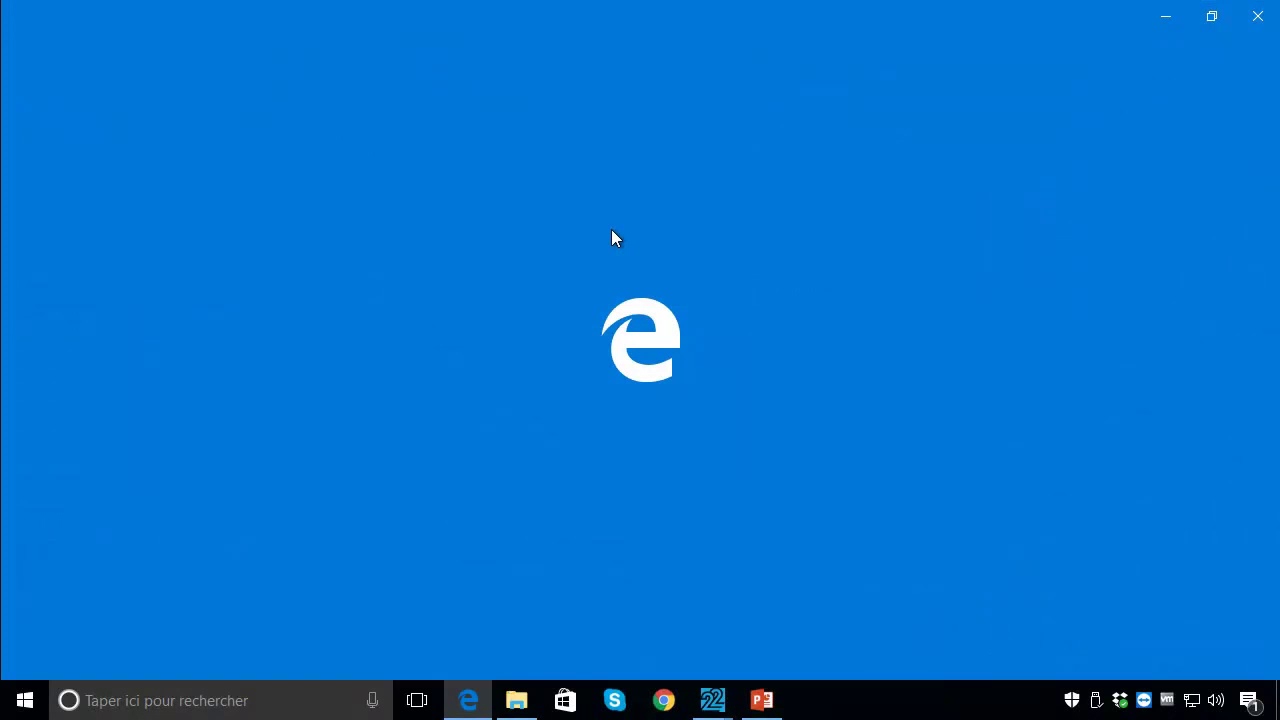Launch Google Chrome from the taskbar

663,700
